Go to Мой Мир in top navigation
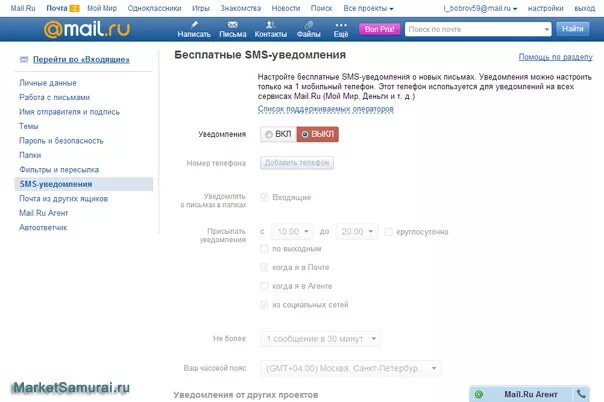Screen dimensions: 604x402 [102, 8]
